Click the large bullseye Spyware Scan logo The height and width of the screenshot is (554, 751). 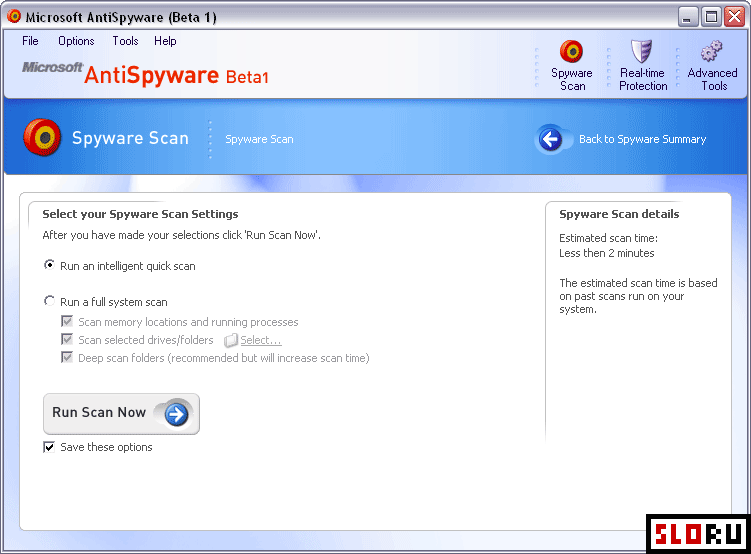(42, 138)
